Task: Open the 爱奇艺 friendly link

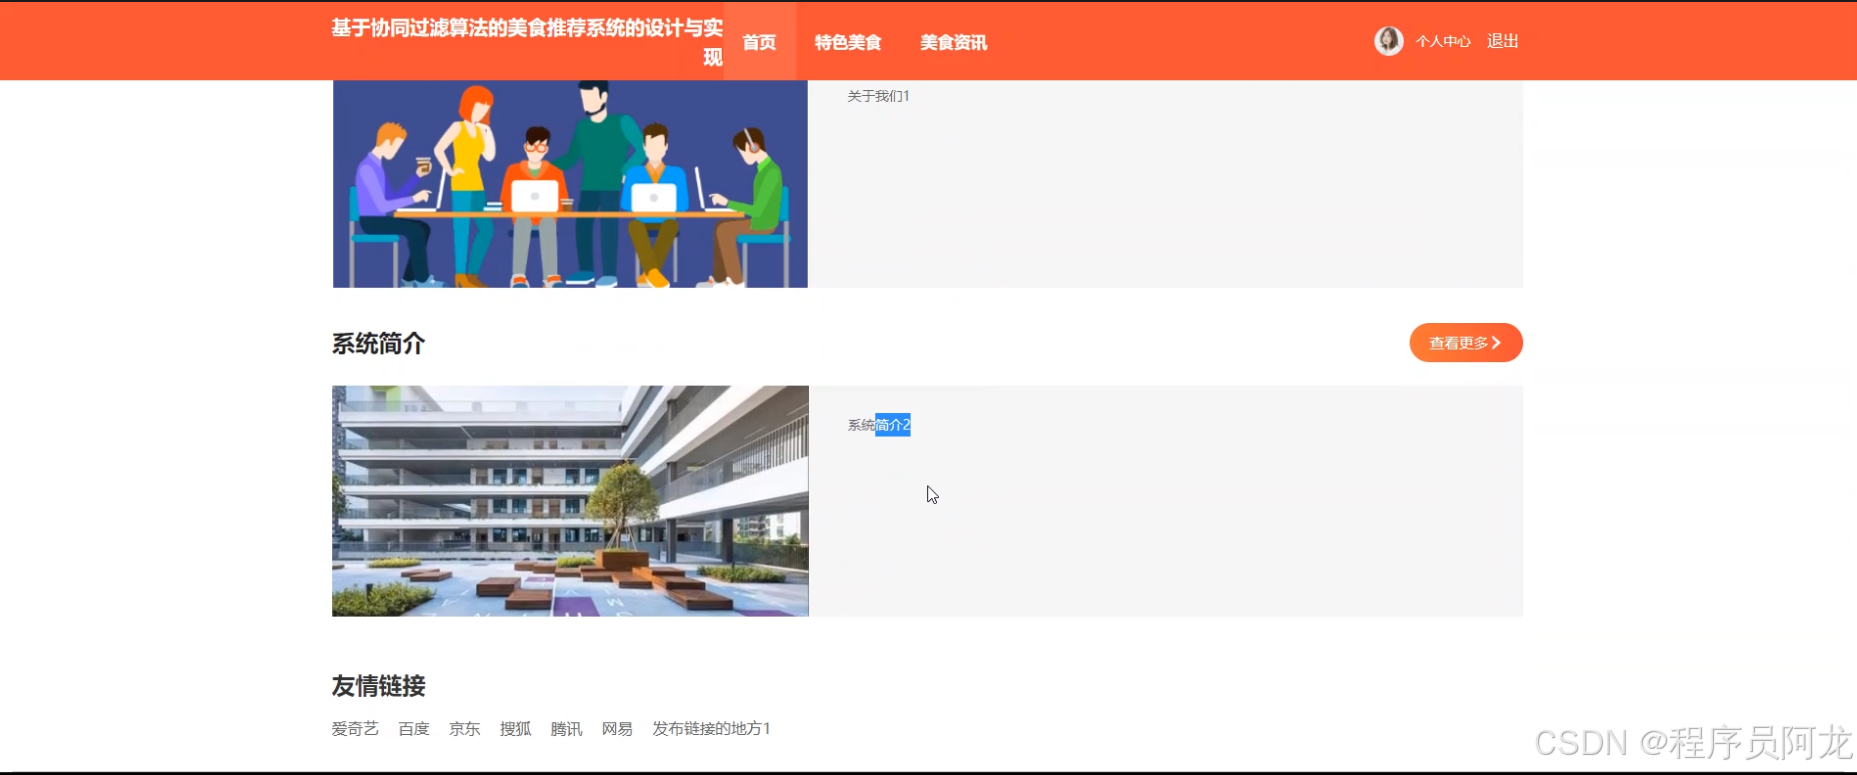Action: coord(355,729)
